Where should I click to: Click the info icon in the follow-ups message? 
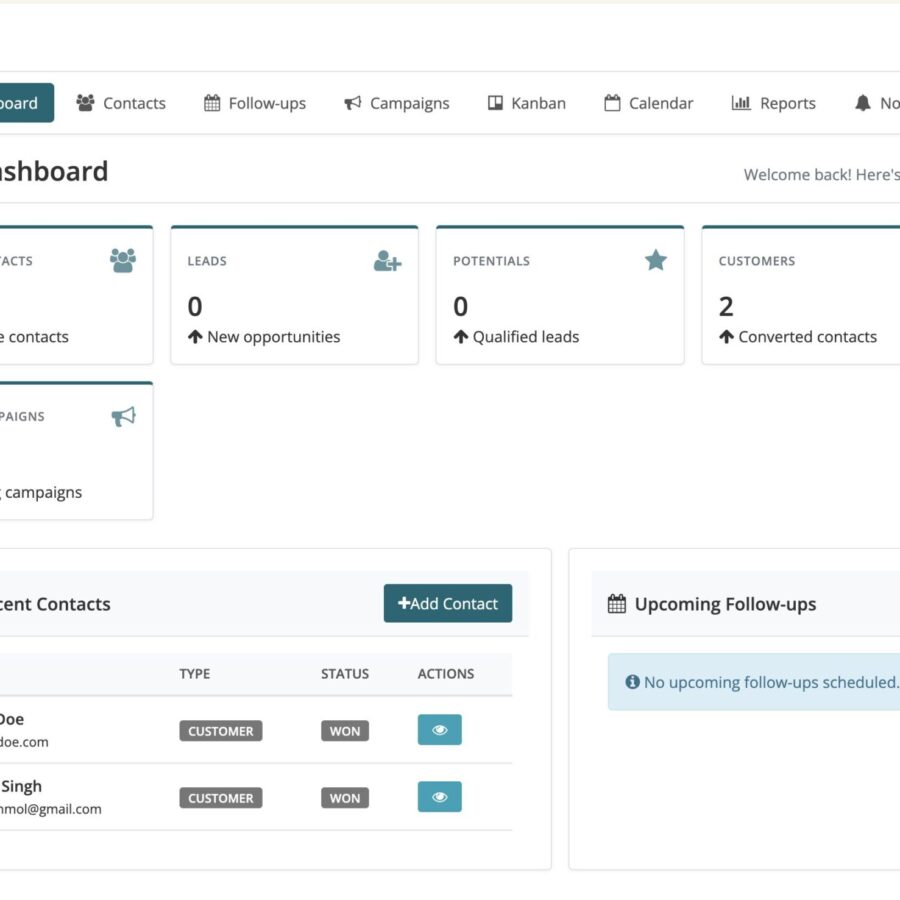(x=632, y=681)
